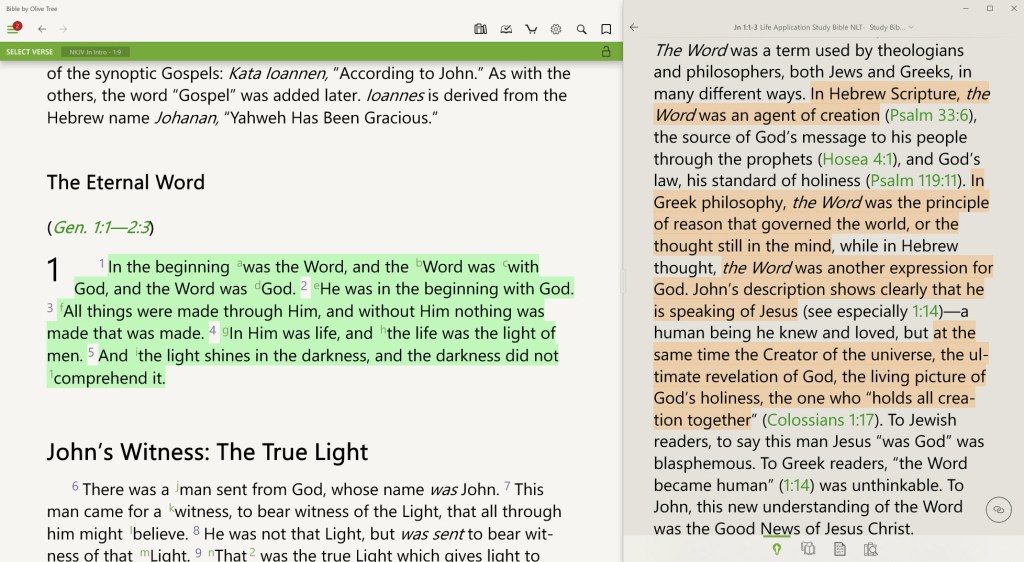Open the hamburger menu with notification badge
1024x562 pixels.
pyautogui.click(x=14, y=28)
